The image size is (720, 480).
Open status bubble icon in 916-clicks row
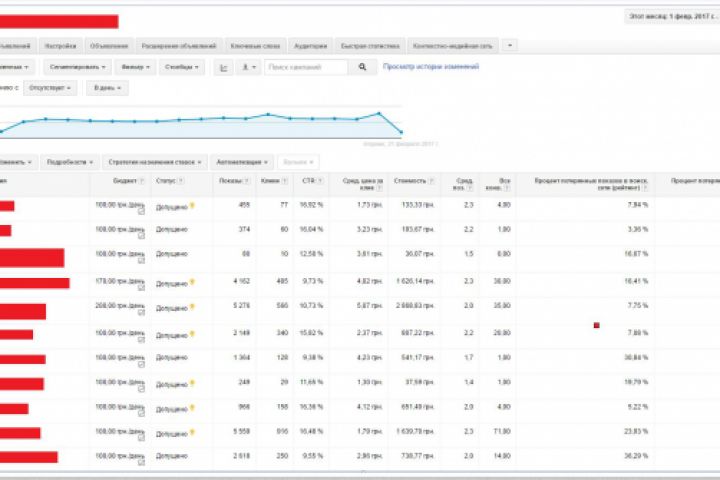192,433
